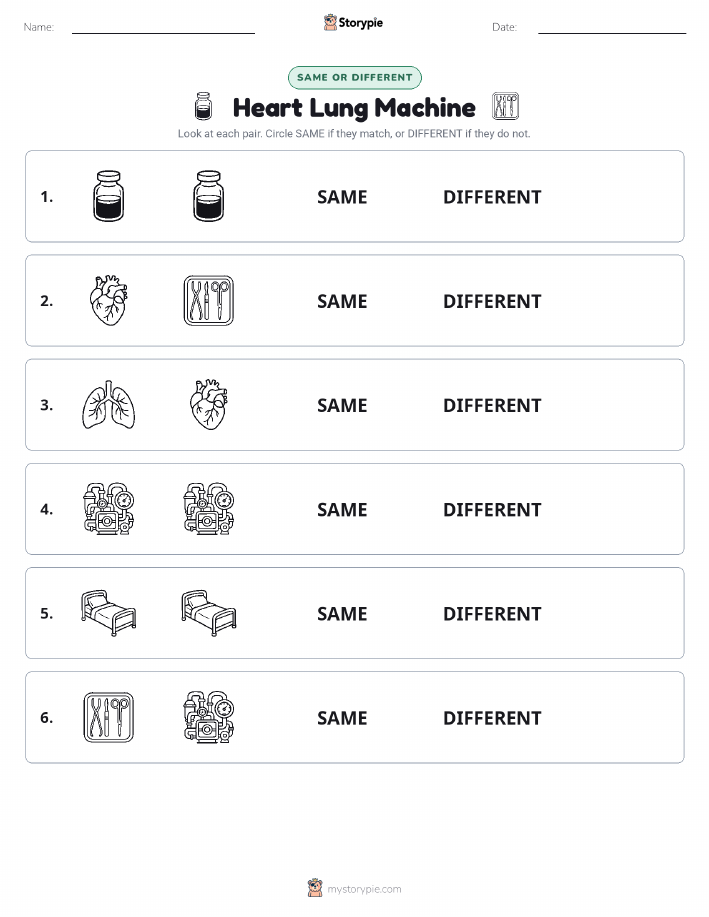Image resolution: width=709 pixels, height=917 pixels.
Task: Choose DIFFERENT for pair 2
Action: coord(492,301)
